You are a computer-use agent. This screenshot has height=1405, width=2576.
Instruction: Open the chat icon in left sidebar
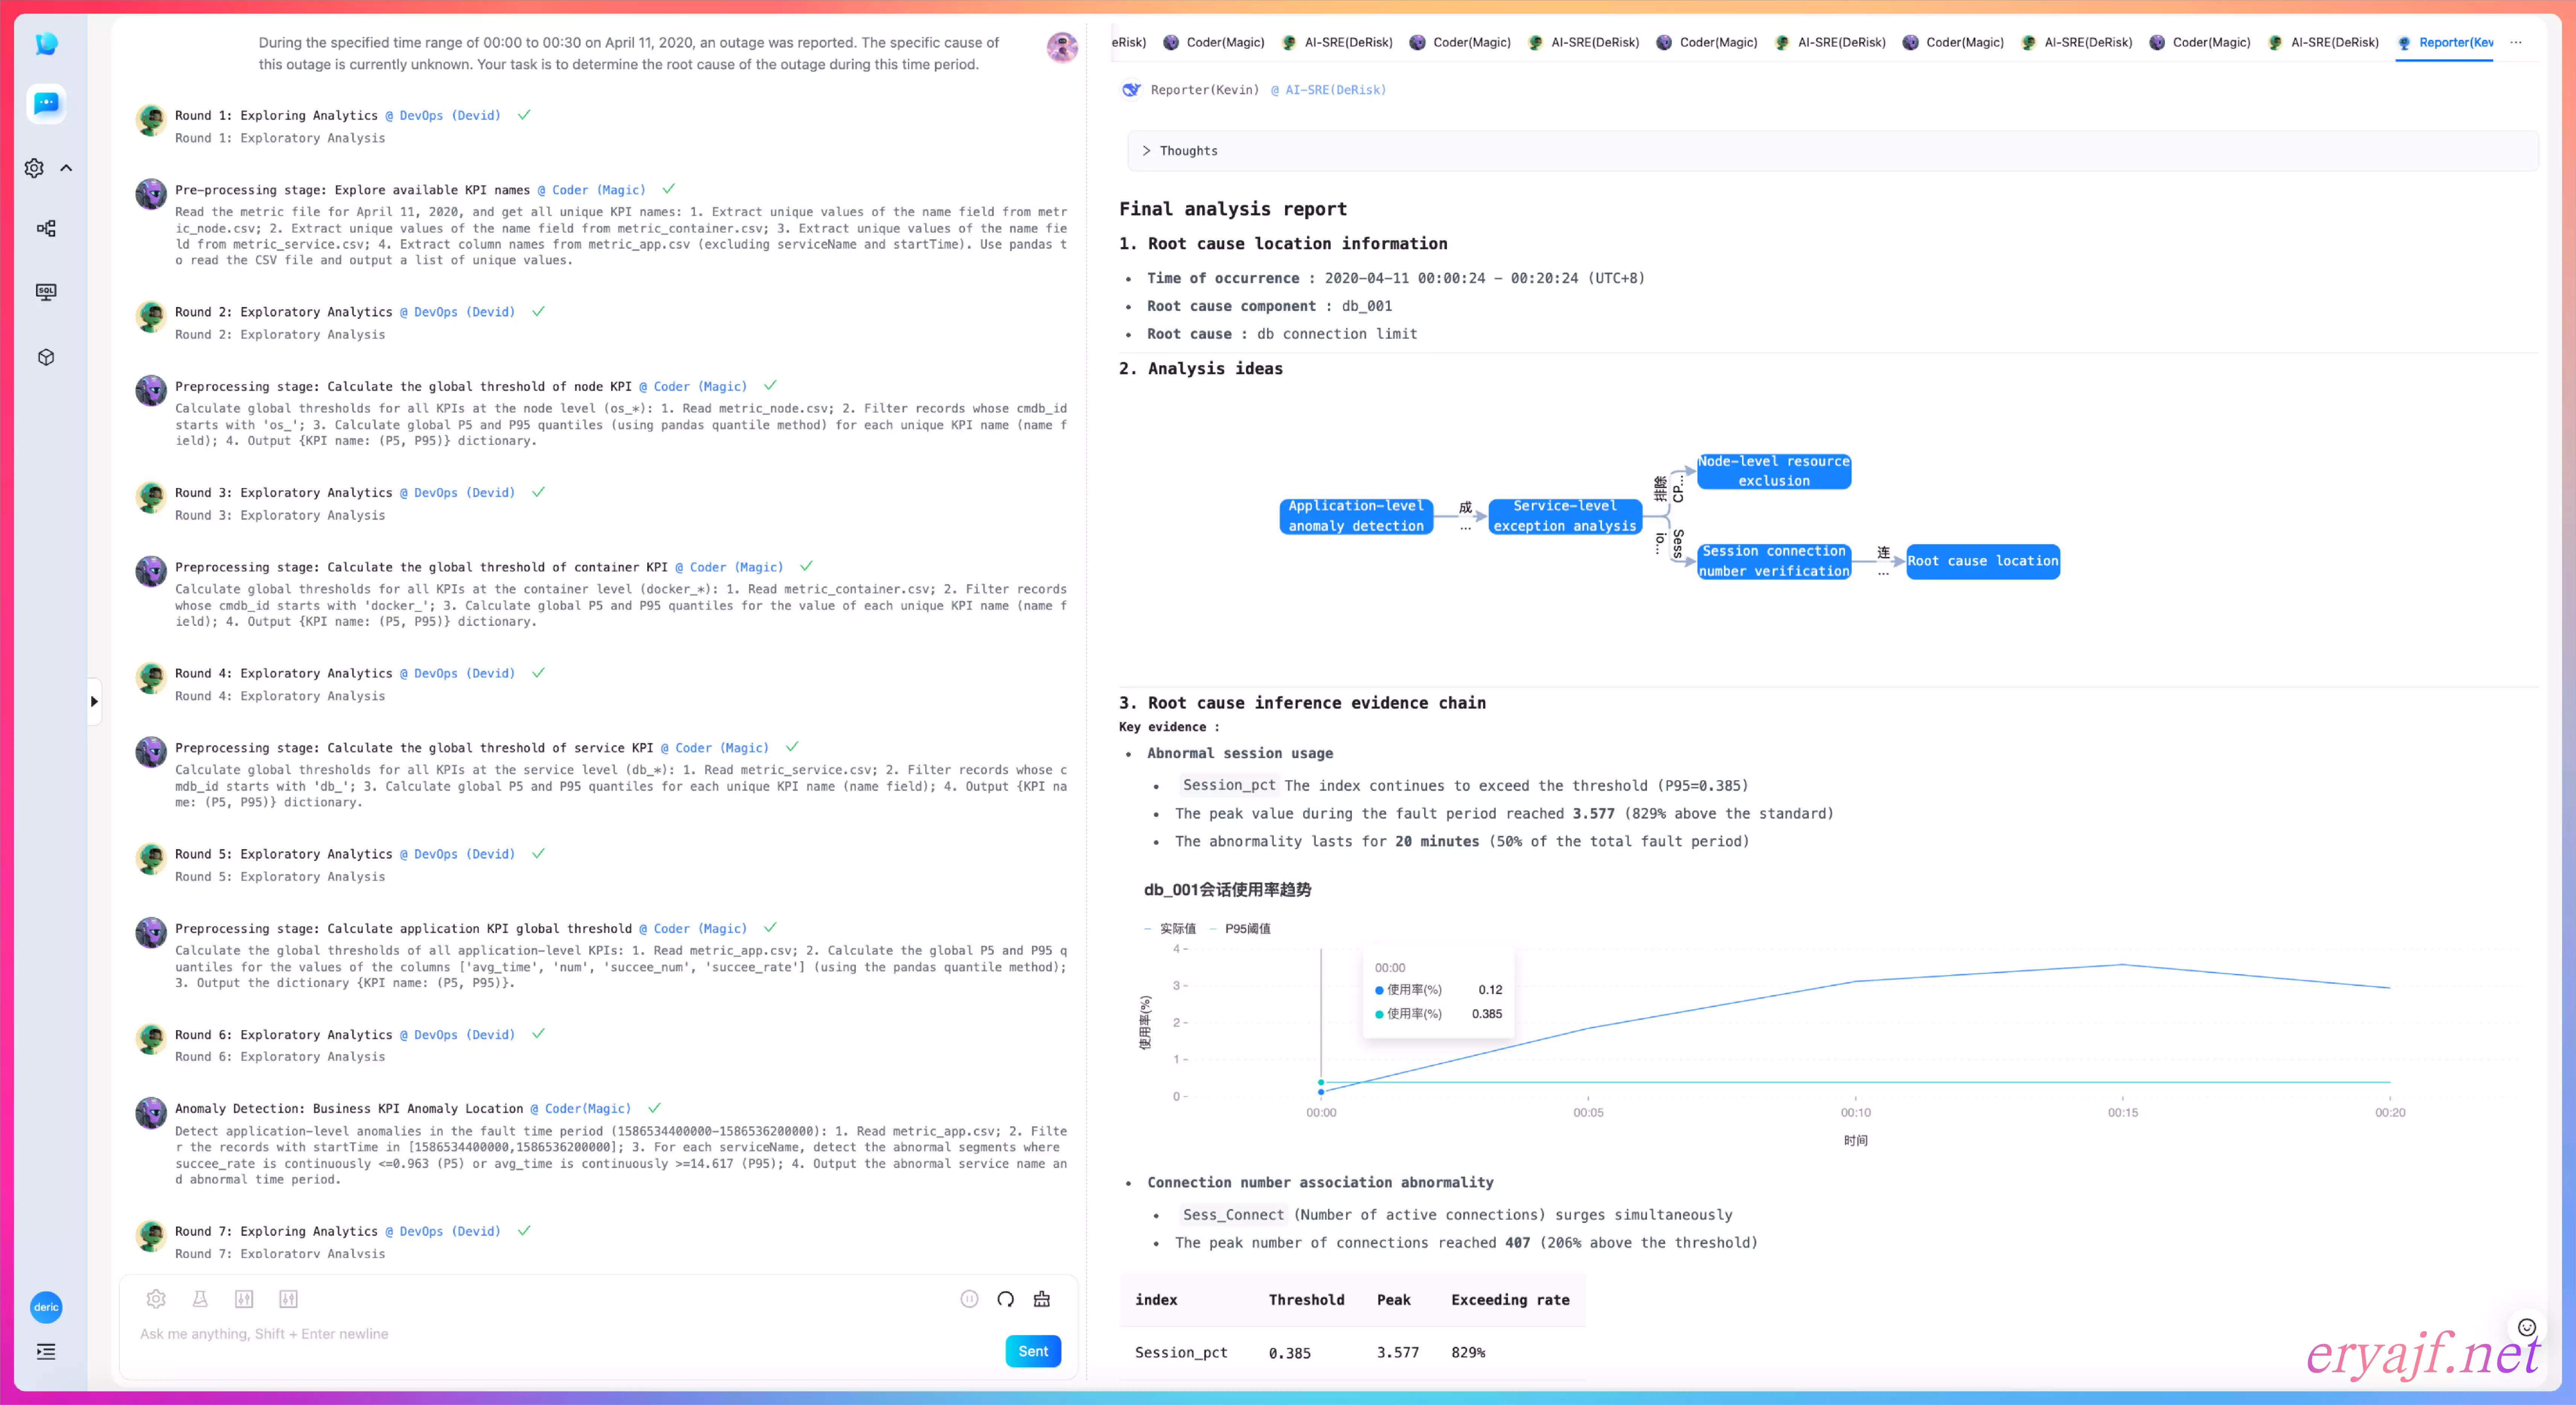point(46,103)
